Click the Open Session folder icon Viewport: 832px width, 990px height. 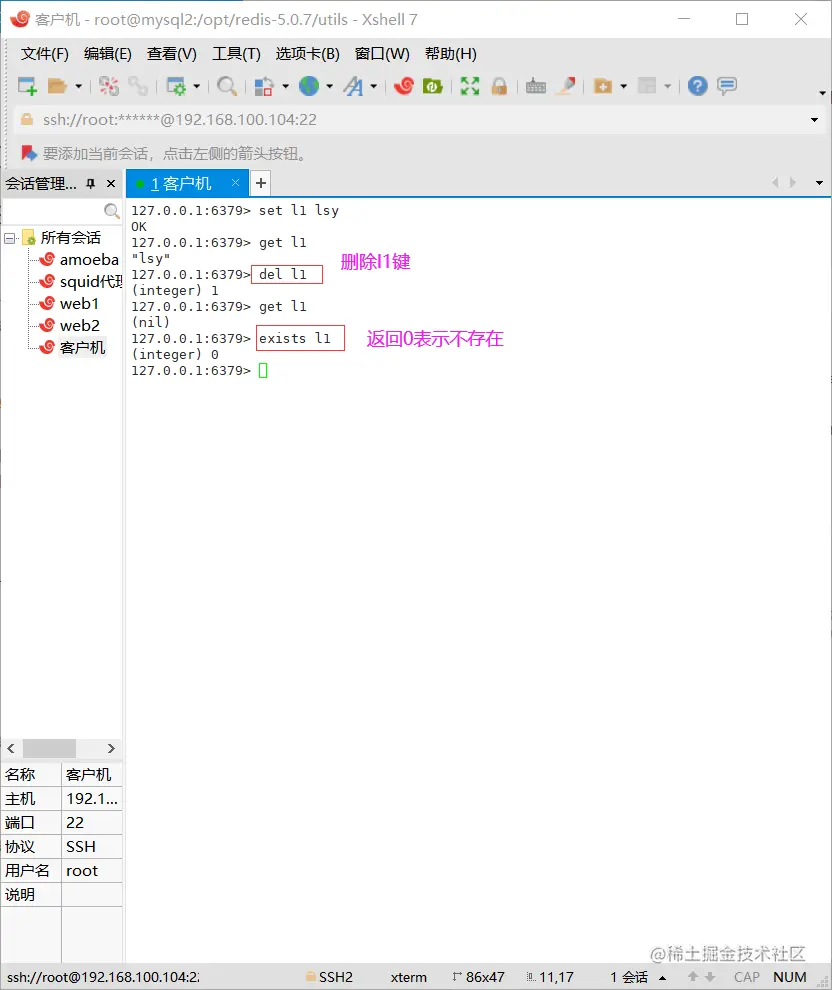57,86
